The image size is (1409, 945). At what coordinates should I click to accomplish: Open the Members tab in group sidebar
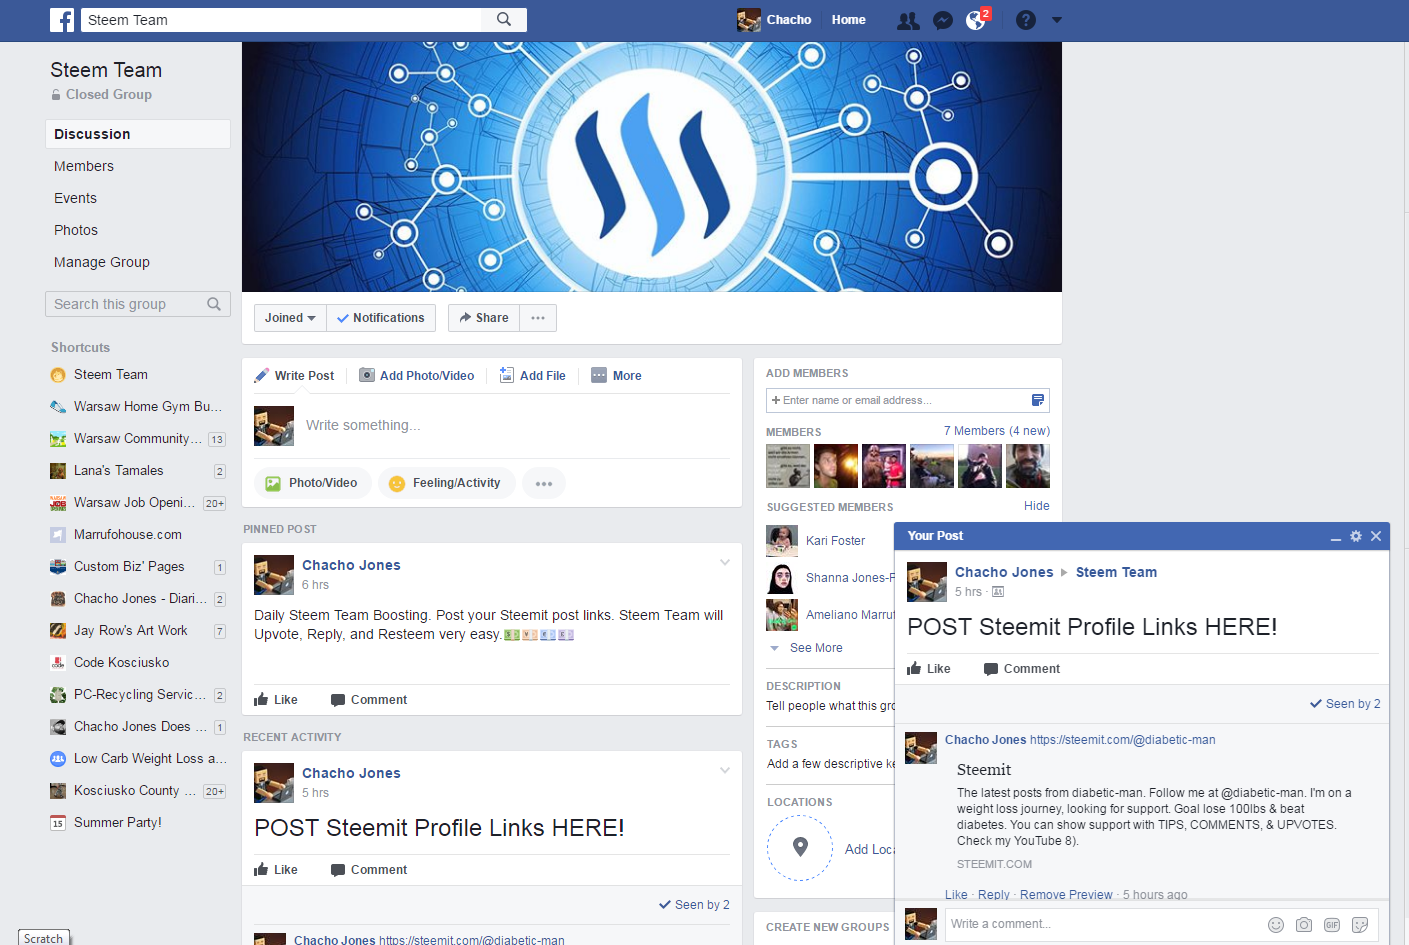click(84, 166)
